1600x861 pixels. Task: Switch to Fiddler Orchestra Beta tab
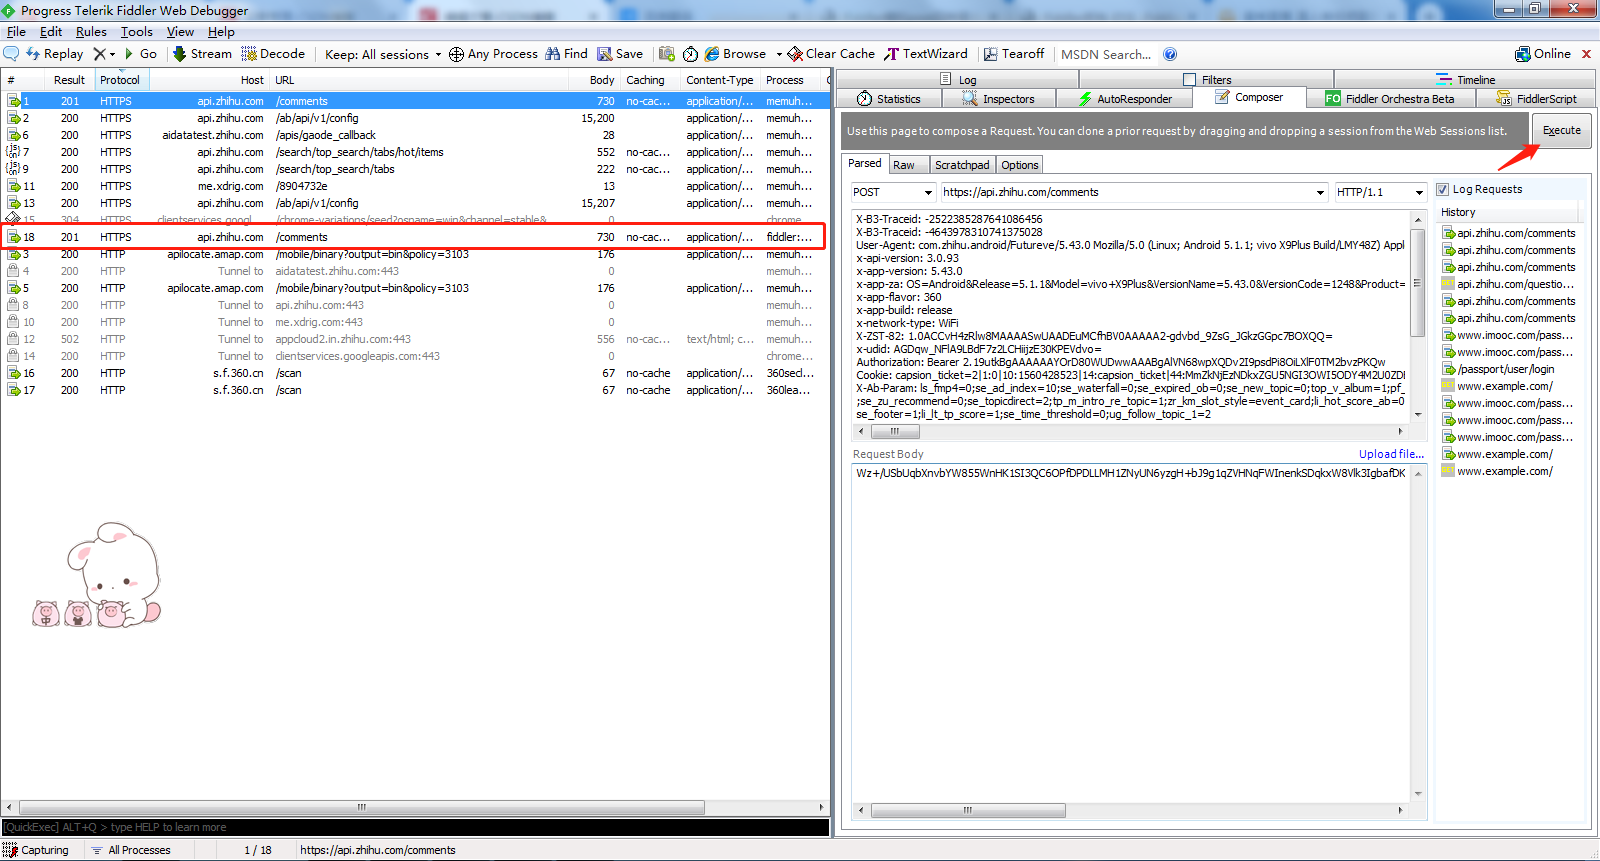[x=1390, y=99]
